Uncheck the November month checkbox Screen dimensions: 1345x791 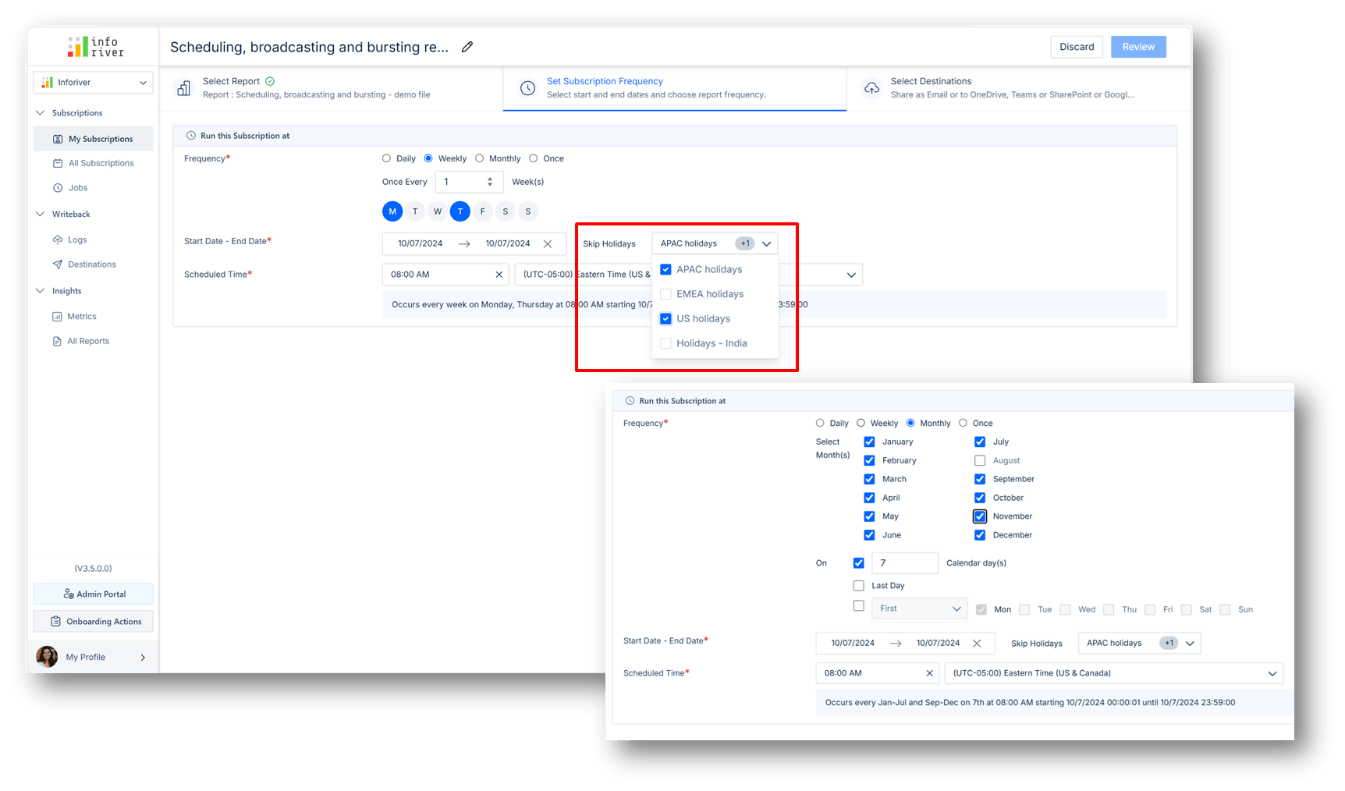[x=980, y=516]
